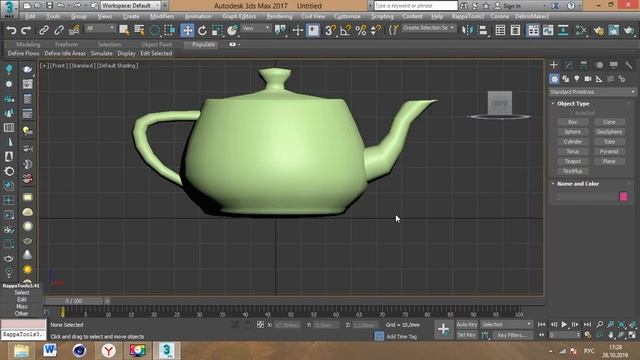Toggle Set Key mode
Screen dimensions: 640x360
point(467,335)
